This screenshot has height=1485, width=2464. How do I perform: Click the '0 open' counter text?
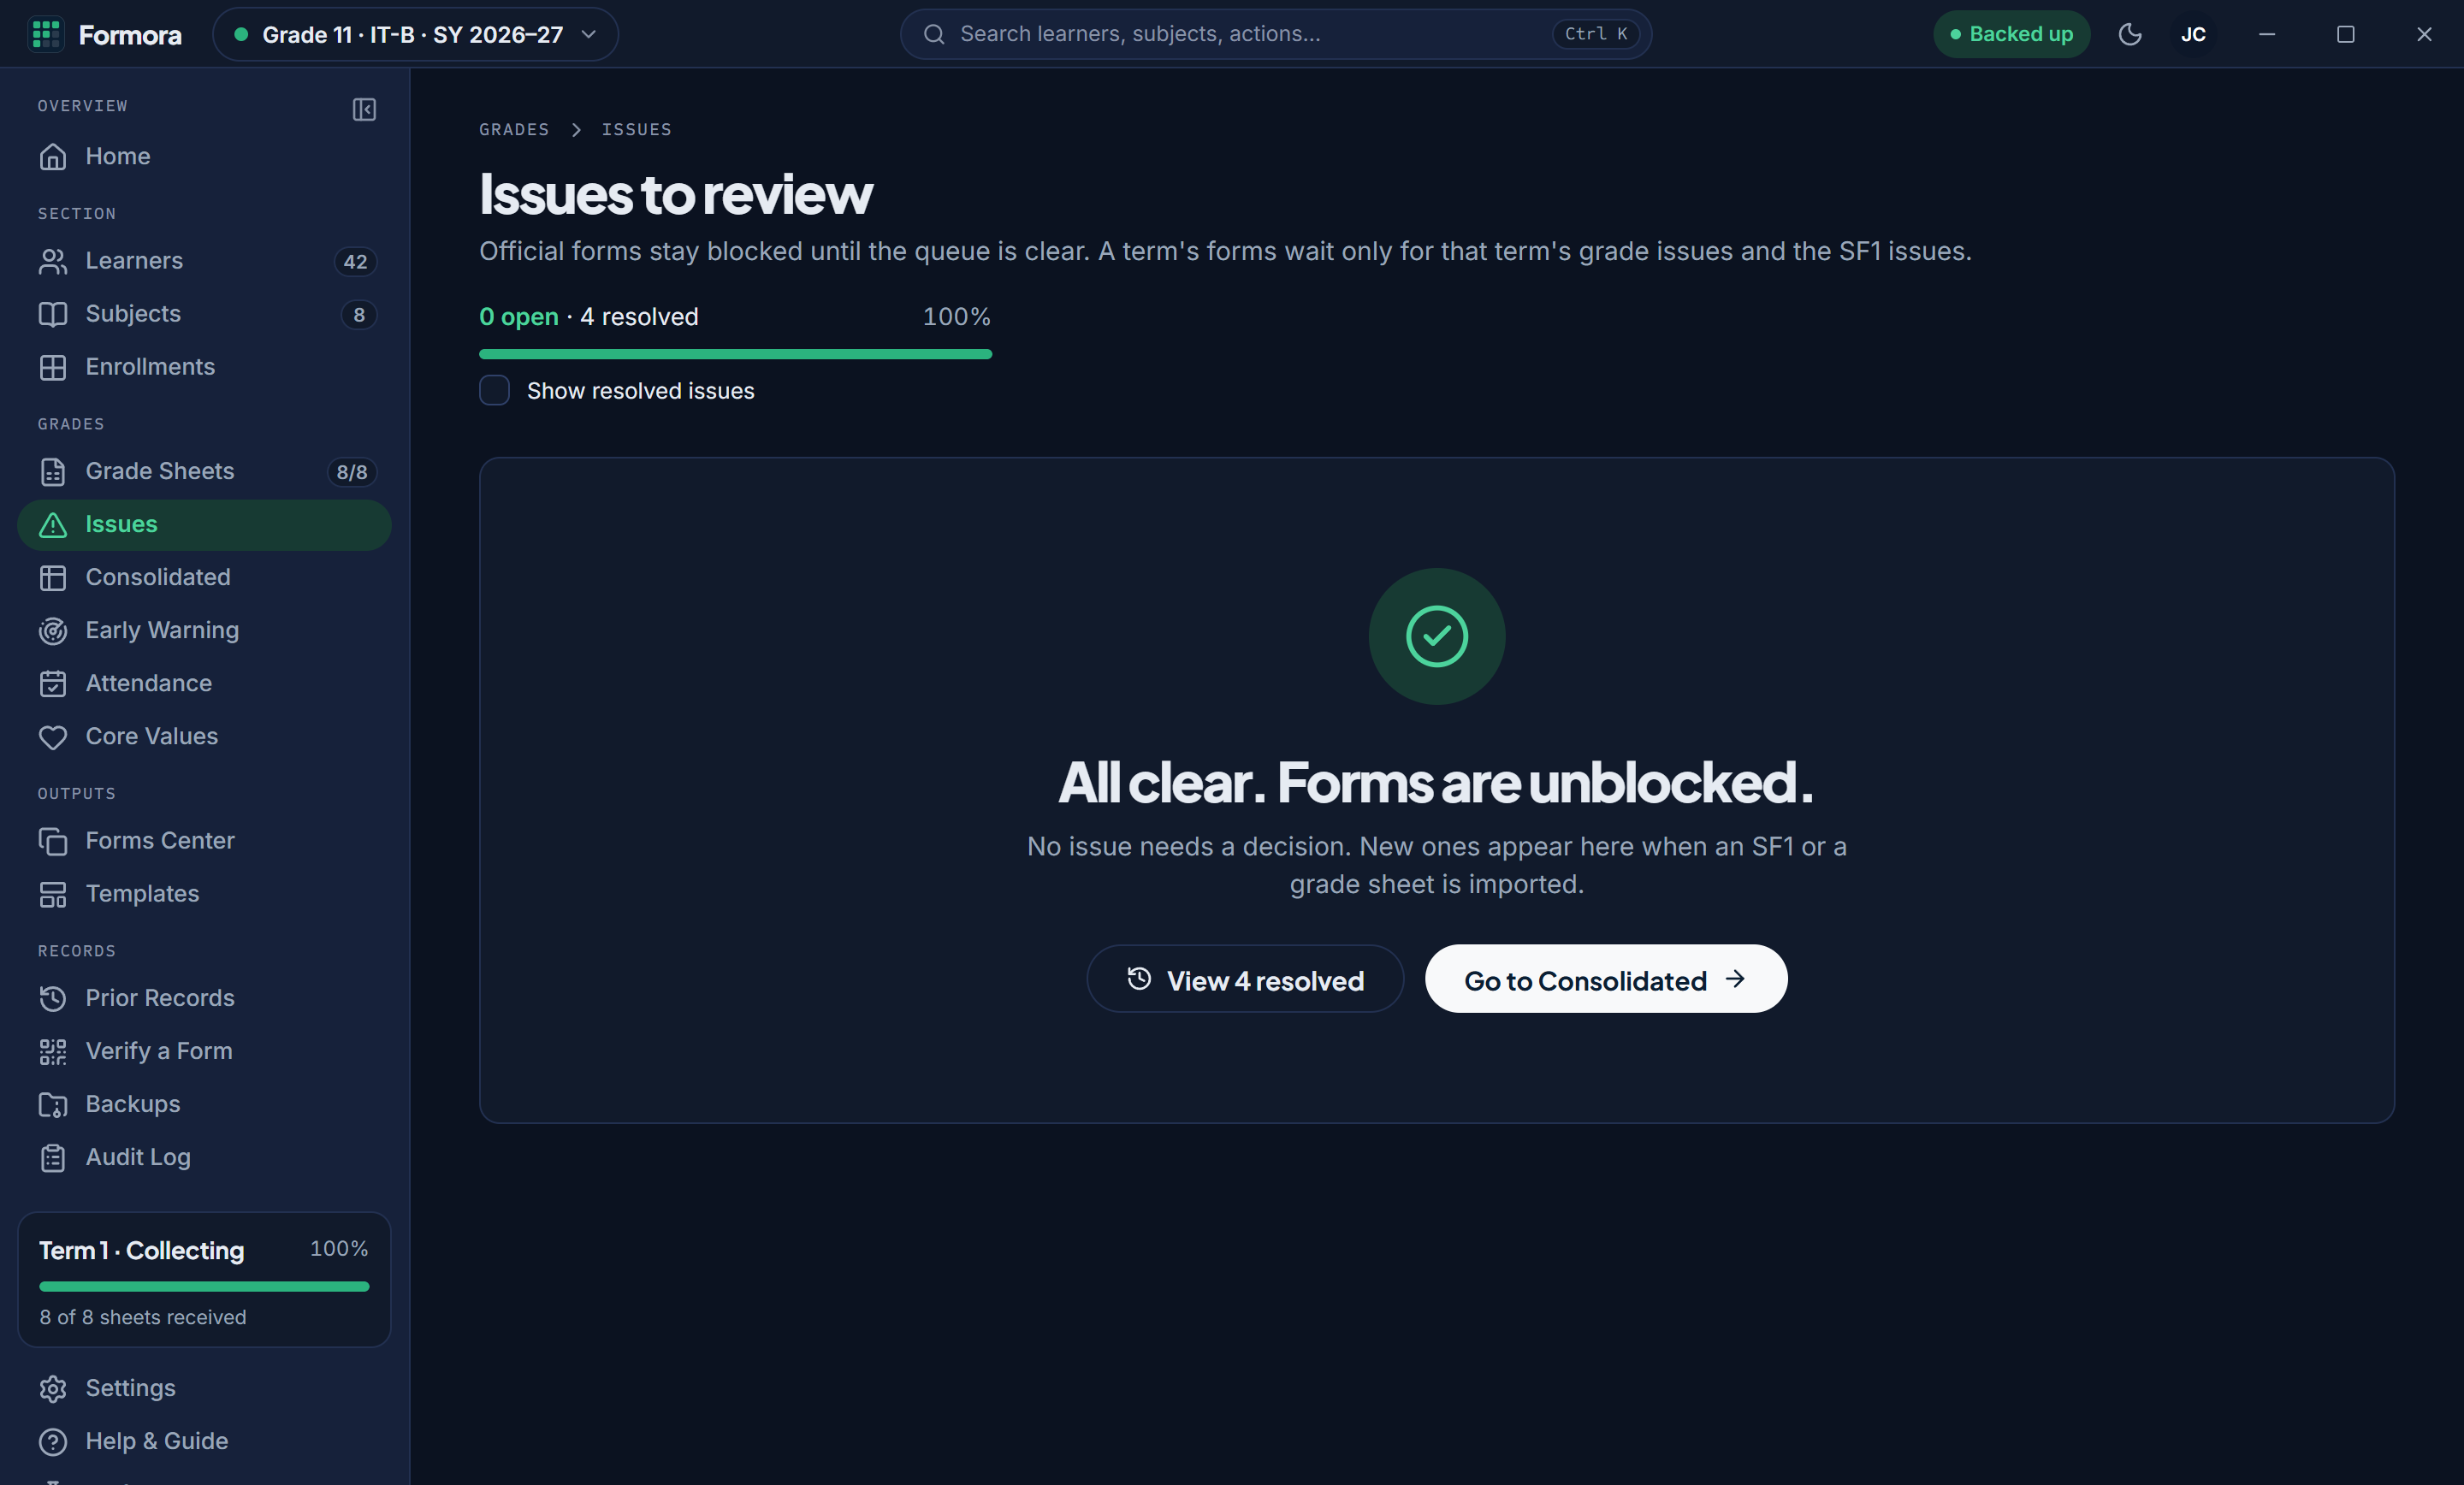(519, 317)
